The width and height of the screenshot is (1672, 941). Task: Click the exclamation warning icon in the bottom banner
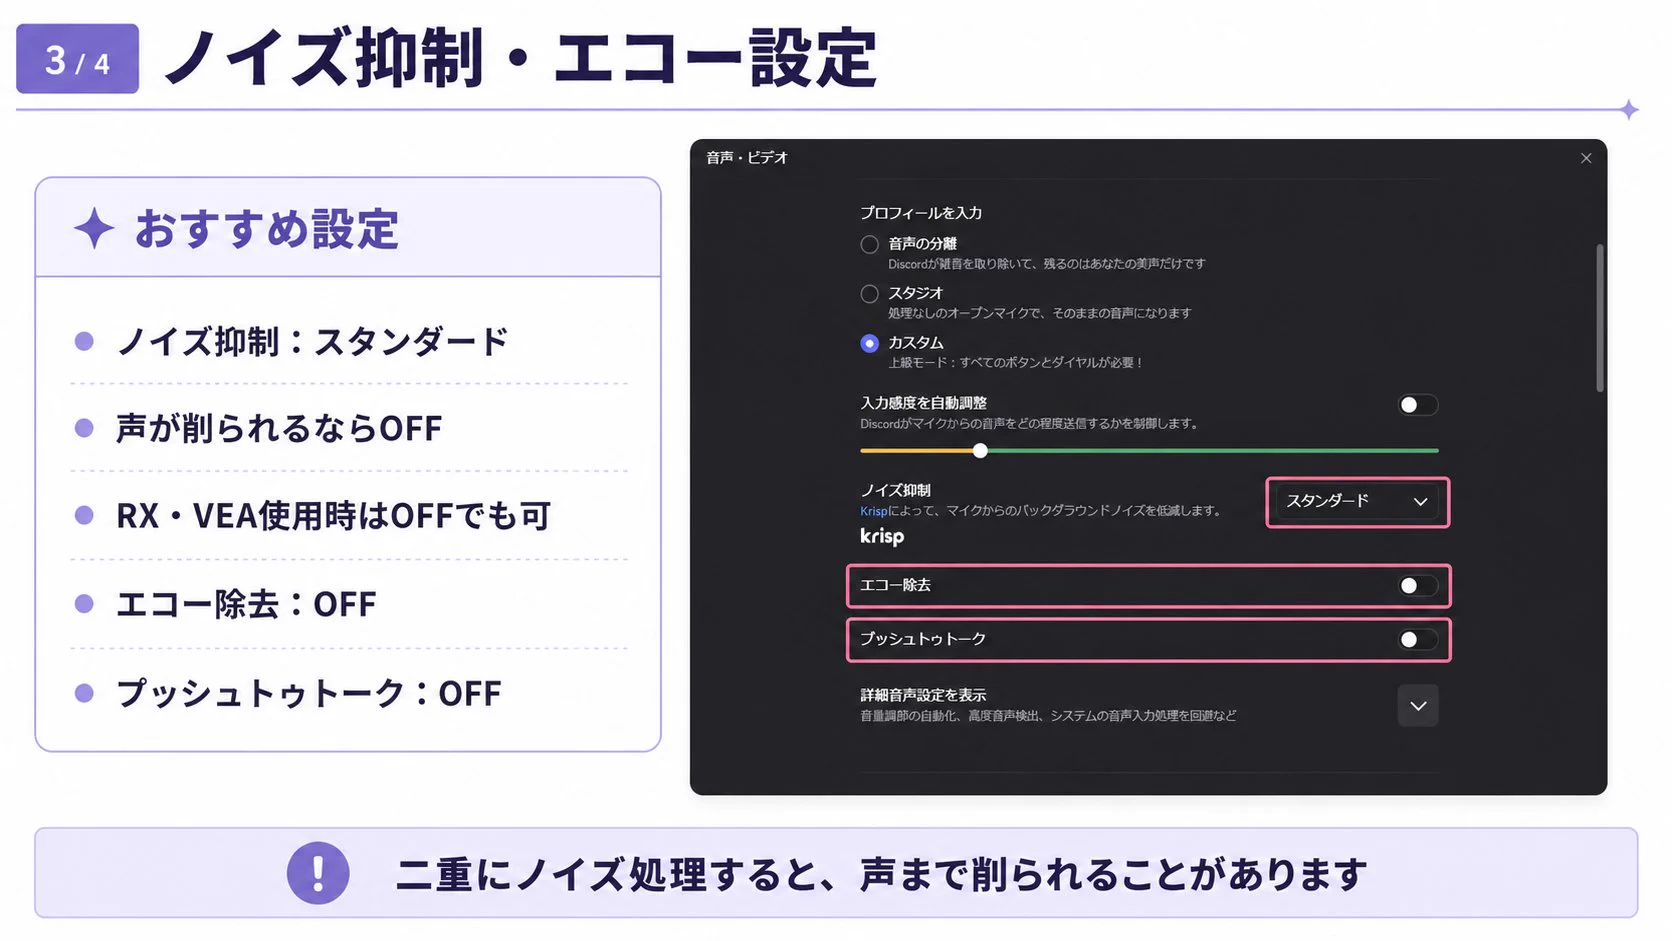point(318,873)
